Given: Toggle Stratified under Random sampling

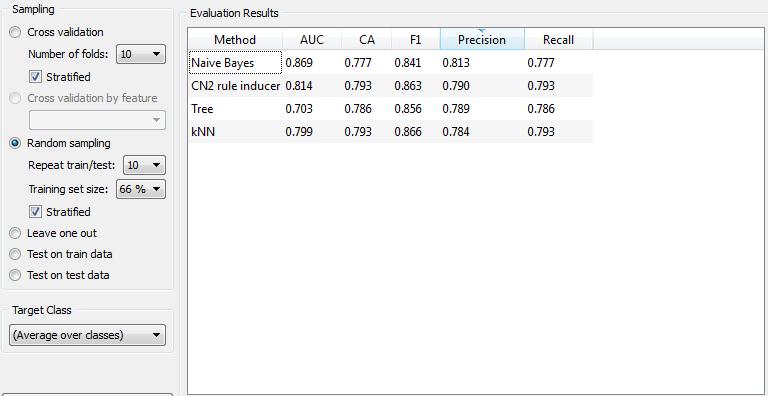Looking at the screenshot, I should point(36,212).
